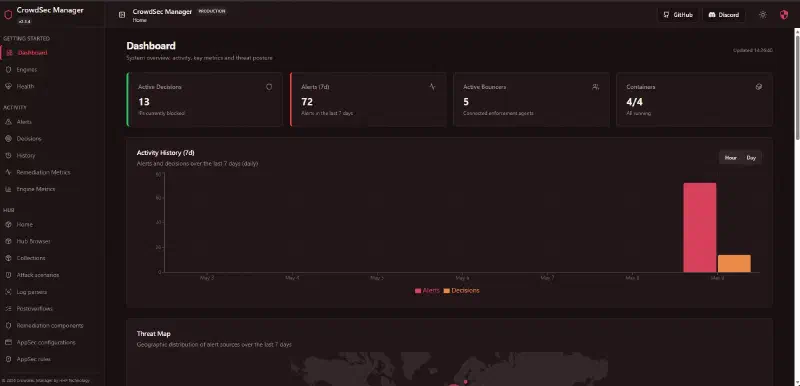The width and height of the screenshot is (800, 386).
Task: Toggle light theme with the sun icon
Action: click(763, 15)
